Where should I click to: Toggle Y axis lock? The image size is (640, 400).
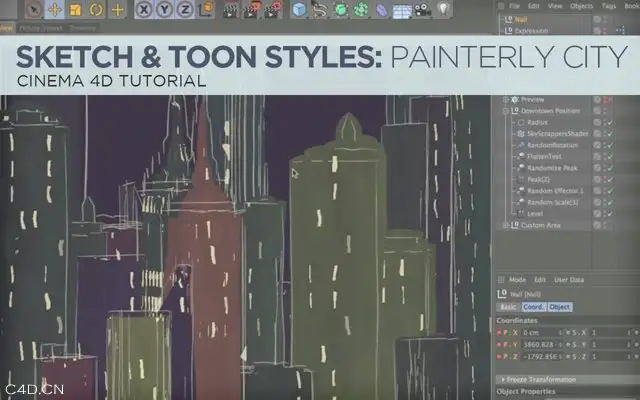pos(164,9)
